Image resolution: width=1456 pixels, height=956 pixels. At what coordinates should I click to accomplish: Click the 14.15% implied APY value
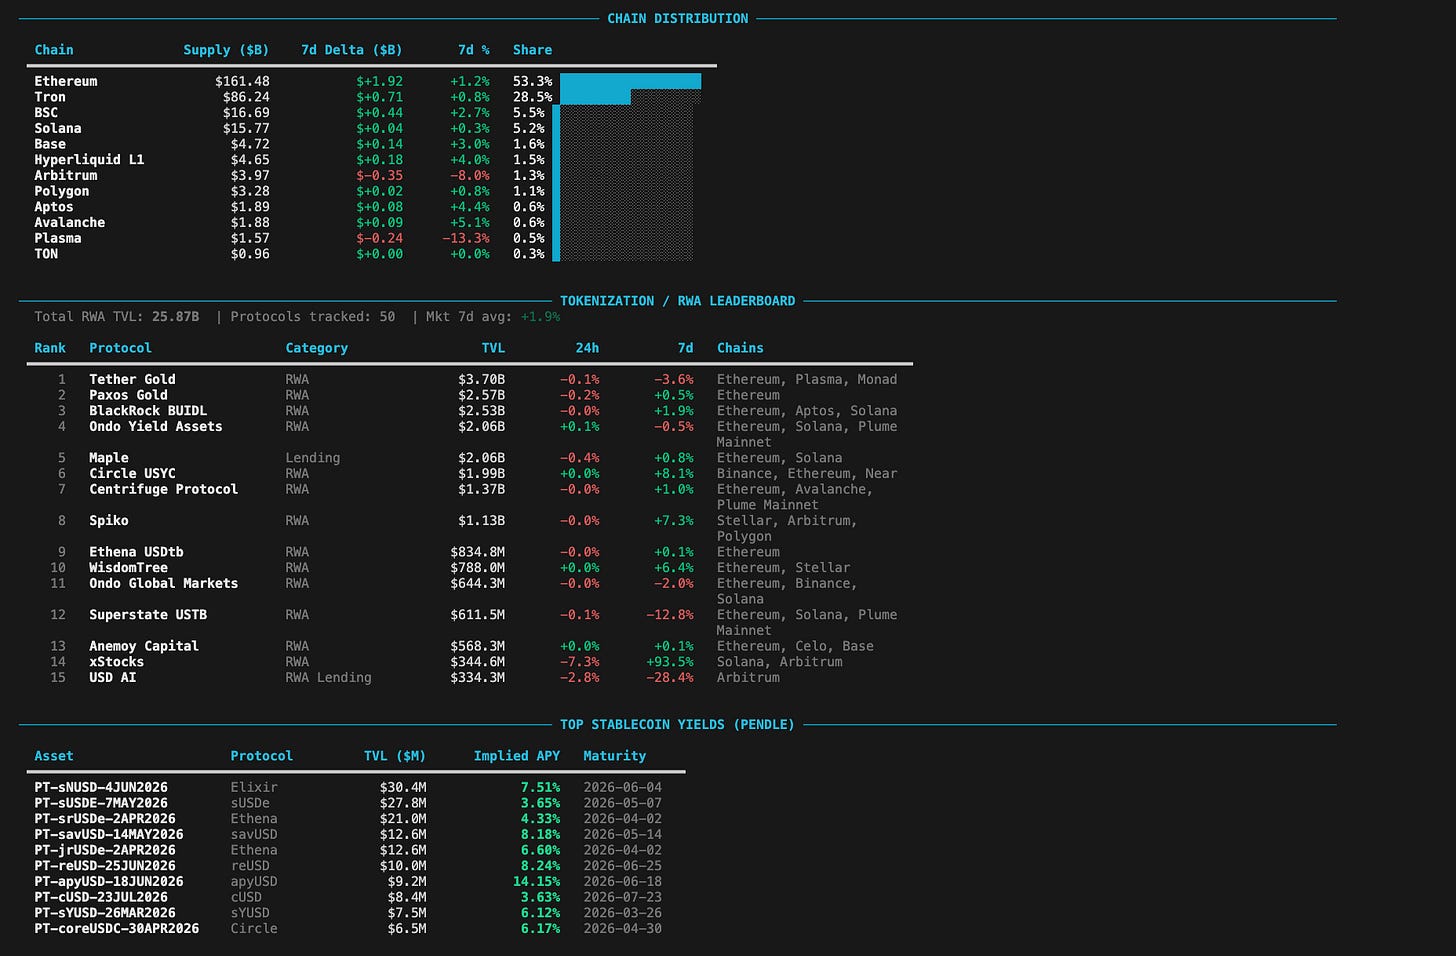coord(536,882)
